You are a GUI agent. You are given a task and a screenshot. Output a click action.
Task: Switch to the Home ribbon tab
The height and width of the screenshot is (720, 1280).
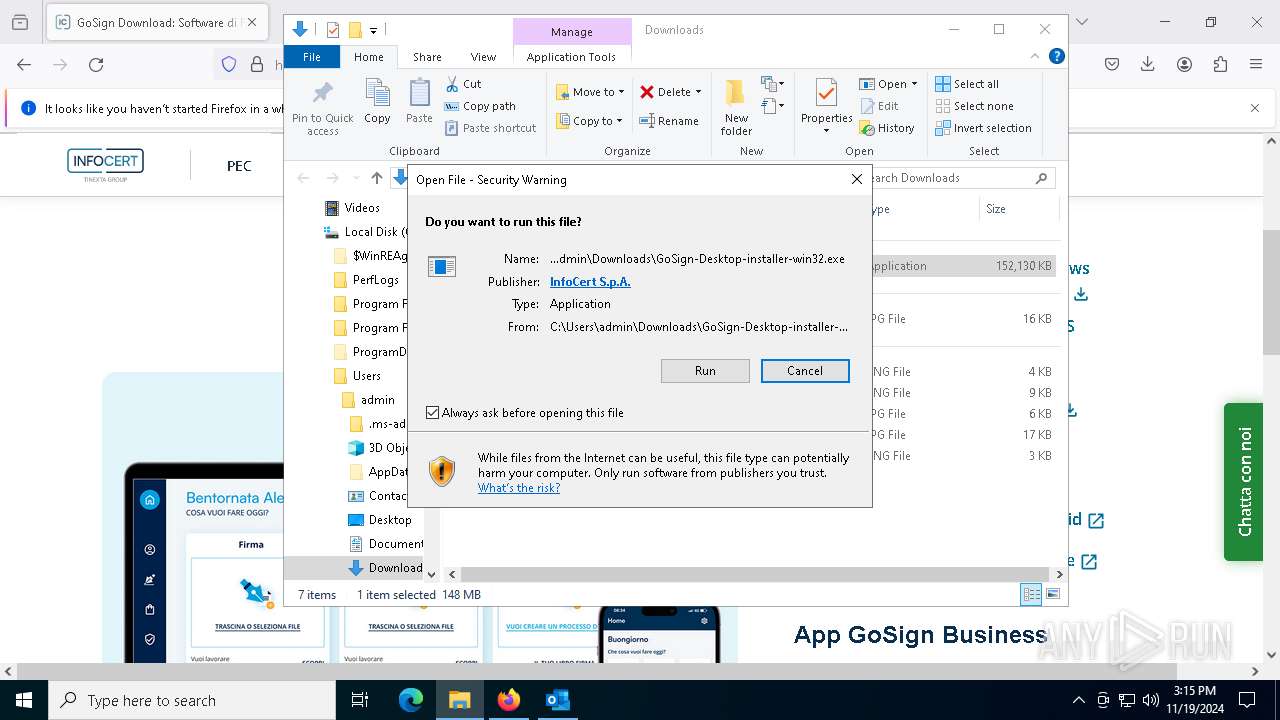coord(368,57)
